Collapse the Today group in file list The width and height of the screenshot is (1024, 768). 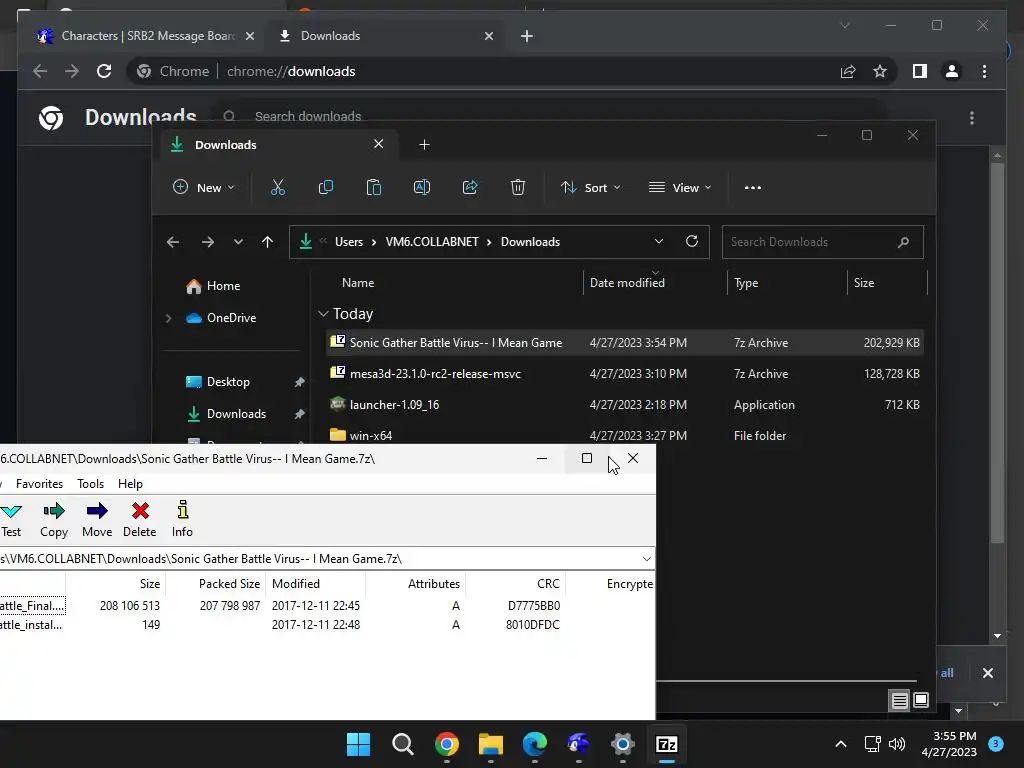pyautogui.click(x=323, y=314)
